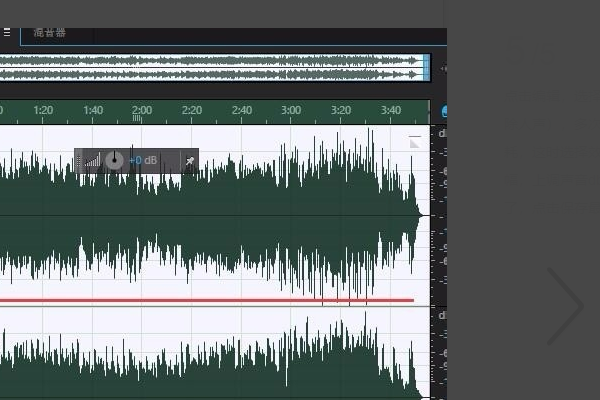Click the 3:20 mark on time ruler
600x400 pixels.
341,110
